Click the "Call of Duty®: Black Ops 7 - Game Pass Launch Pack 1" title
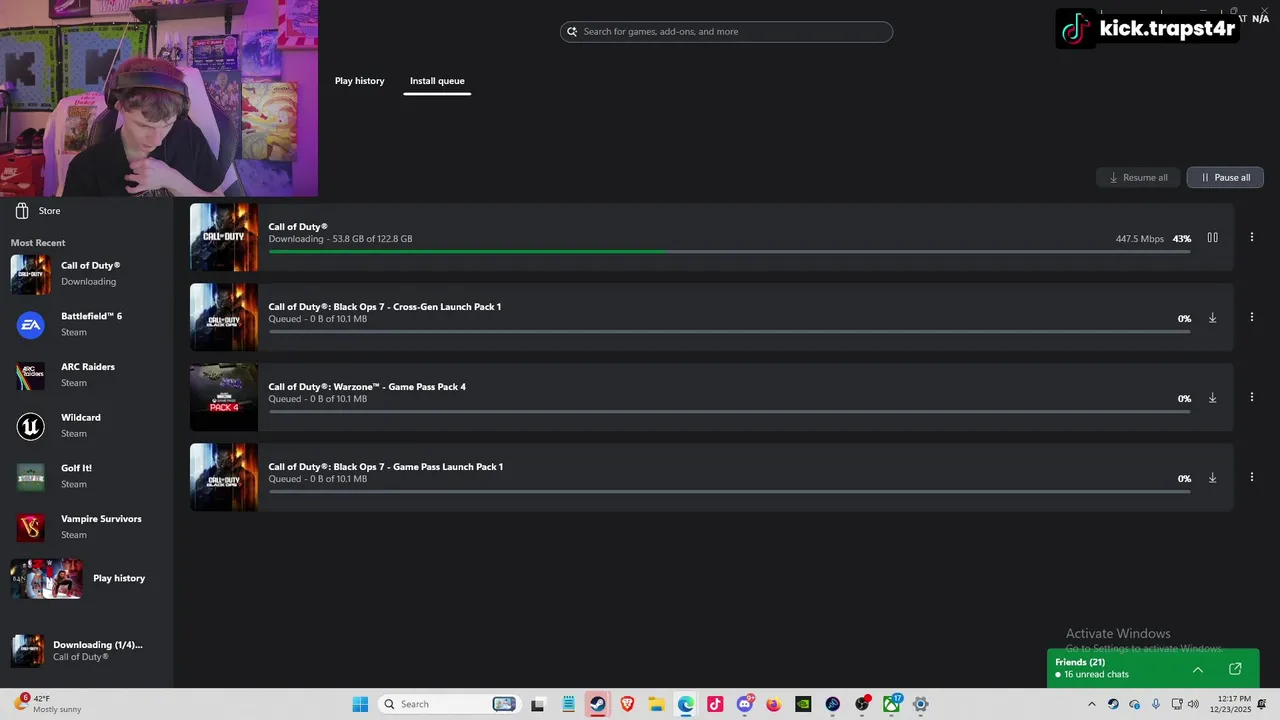Image resolution: width=1280 pixels, height=720 pixels. tap(385, 467)
